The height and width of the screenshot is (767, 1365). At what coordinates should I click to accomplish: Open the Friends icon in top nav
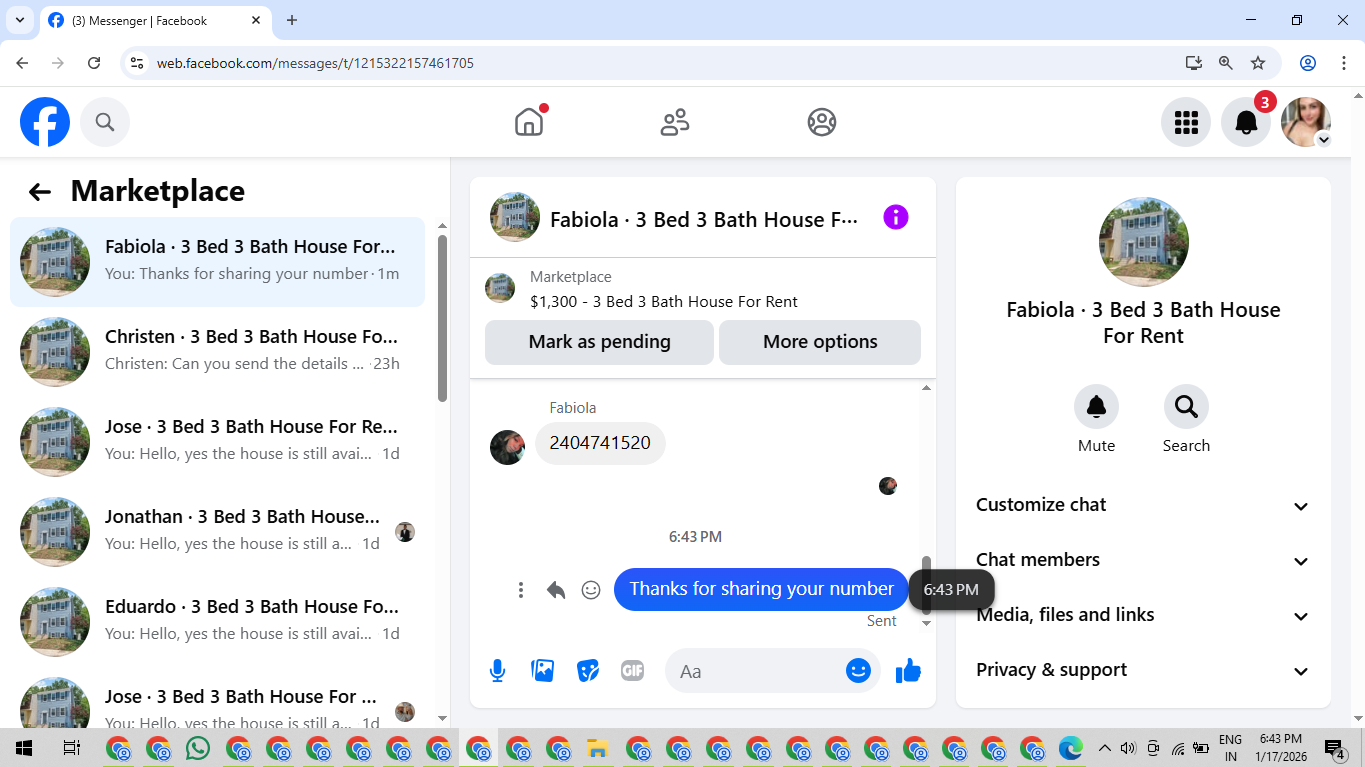pos(675,122)
